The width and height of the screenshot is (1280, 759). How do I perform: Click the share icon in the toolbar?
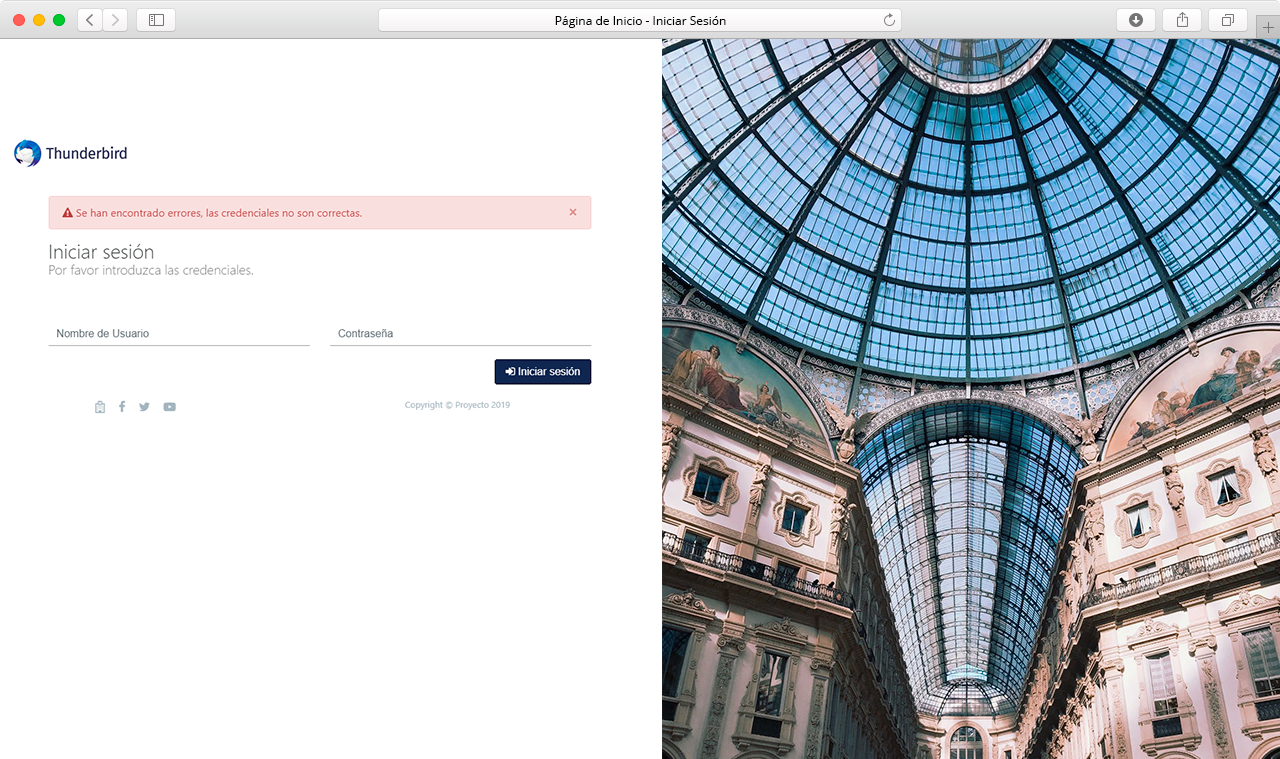click(x=1181, y=19)
